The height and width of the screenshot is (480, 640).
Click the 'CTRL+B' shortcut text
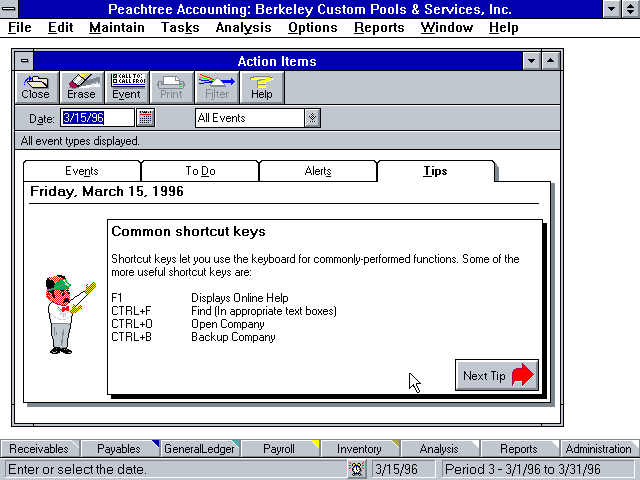click(x=131, y=337)
